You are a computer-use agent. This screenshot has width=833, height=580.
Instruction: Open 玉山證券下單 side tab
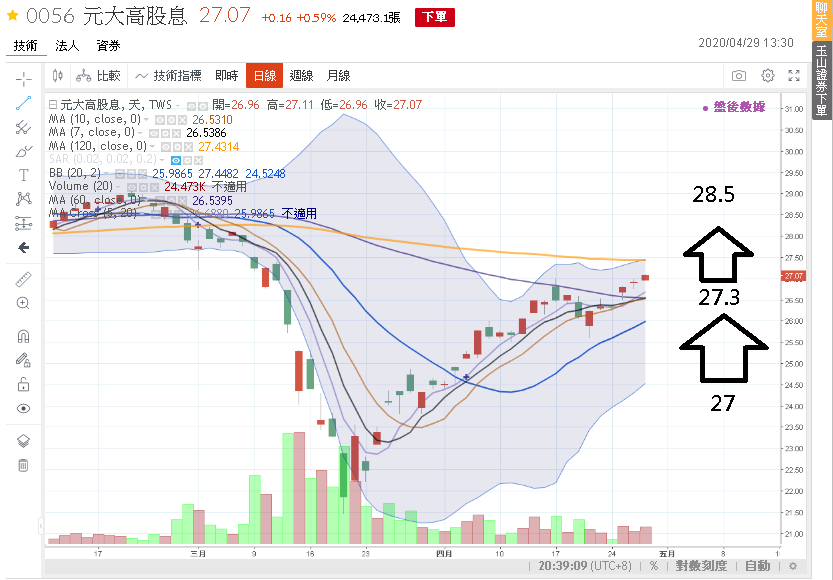pos(821,80)
